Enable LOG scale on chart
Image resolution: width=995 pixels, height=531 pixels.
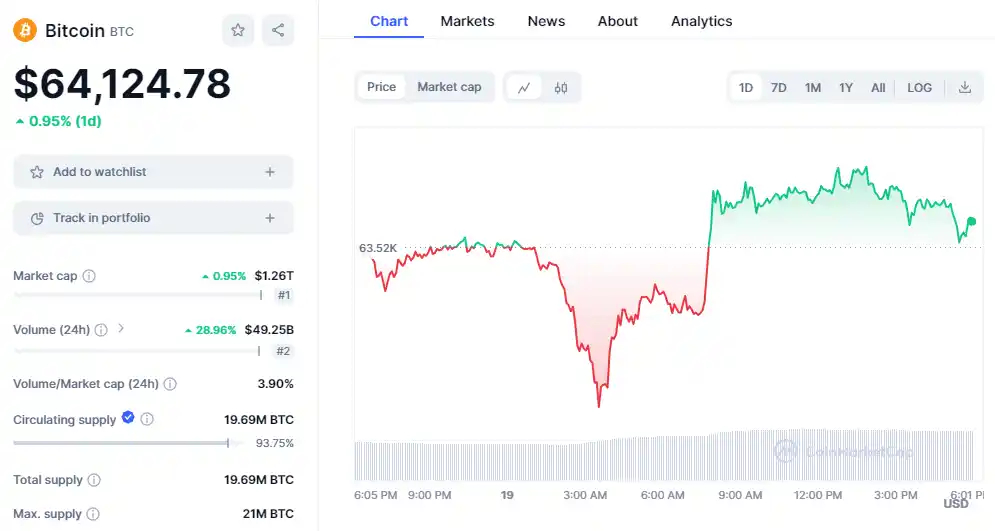click(x=919, y=88)
